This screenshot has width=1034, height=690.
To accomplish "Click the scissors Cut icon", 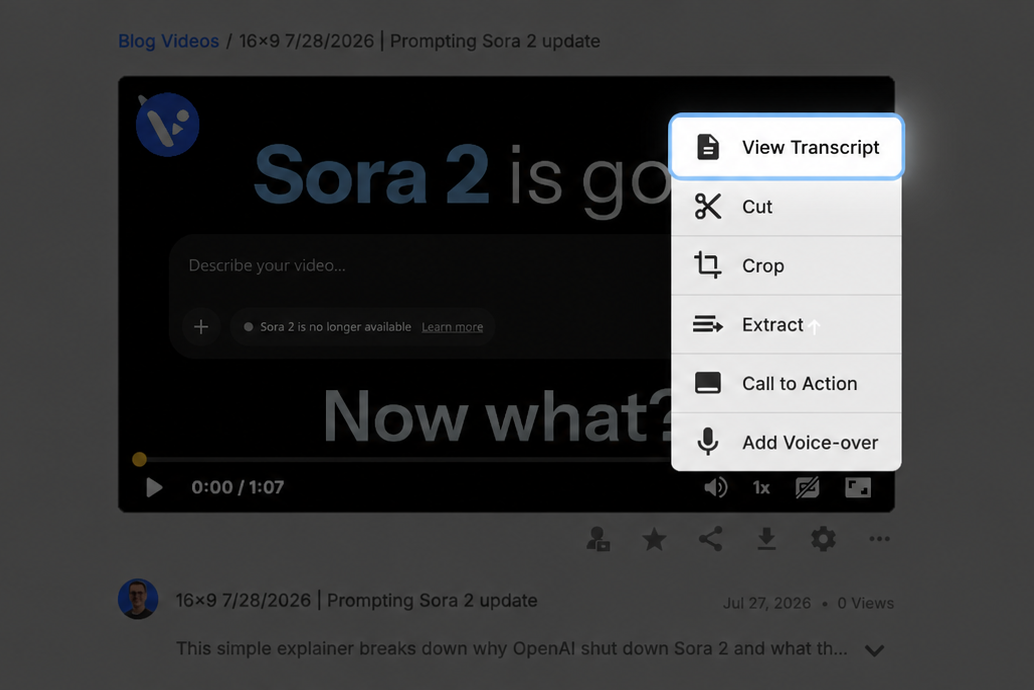I will click(708, 206).
